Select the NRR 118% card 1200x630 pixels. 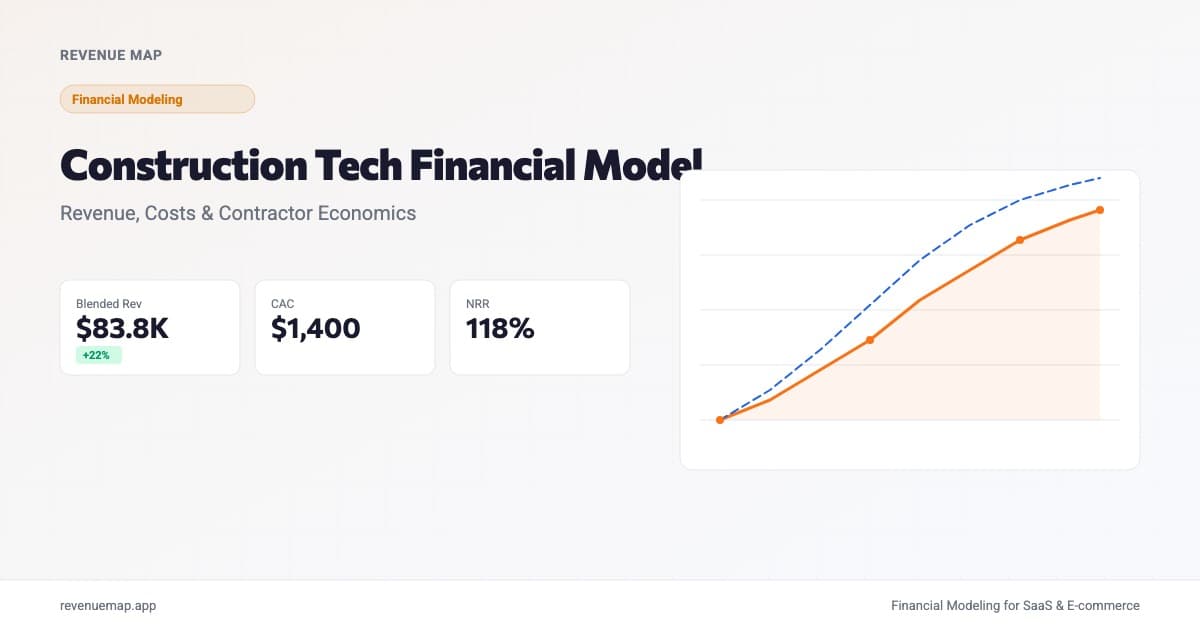pyautogui.click(x=540, y=327)
